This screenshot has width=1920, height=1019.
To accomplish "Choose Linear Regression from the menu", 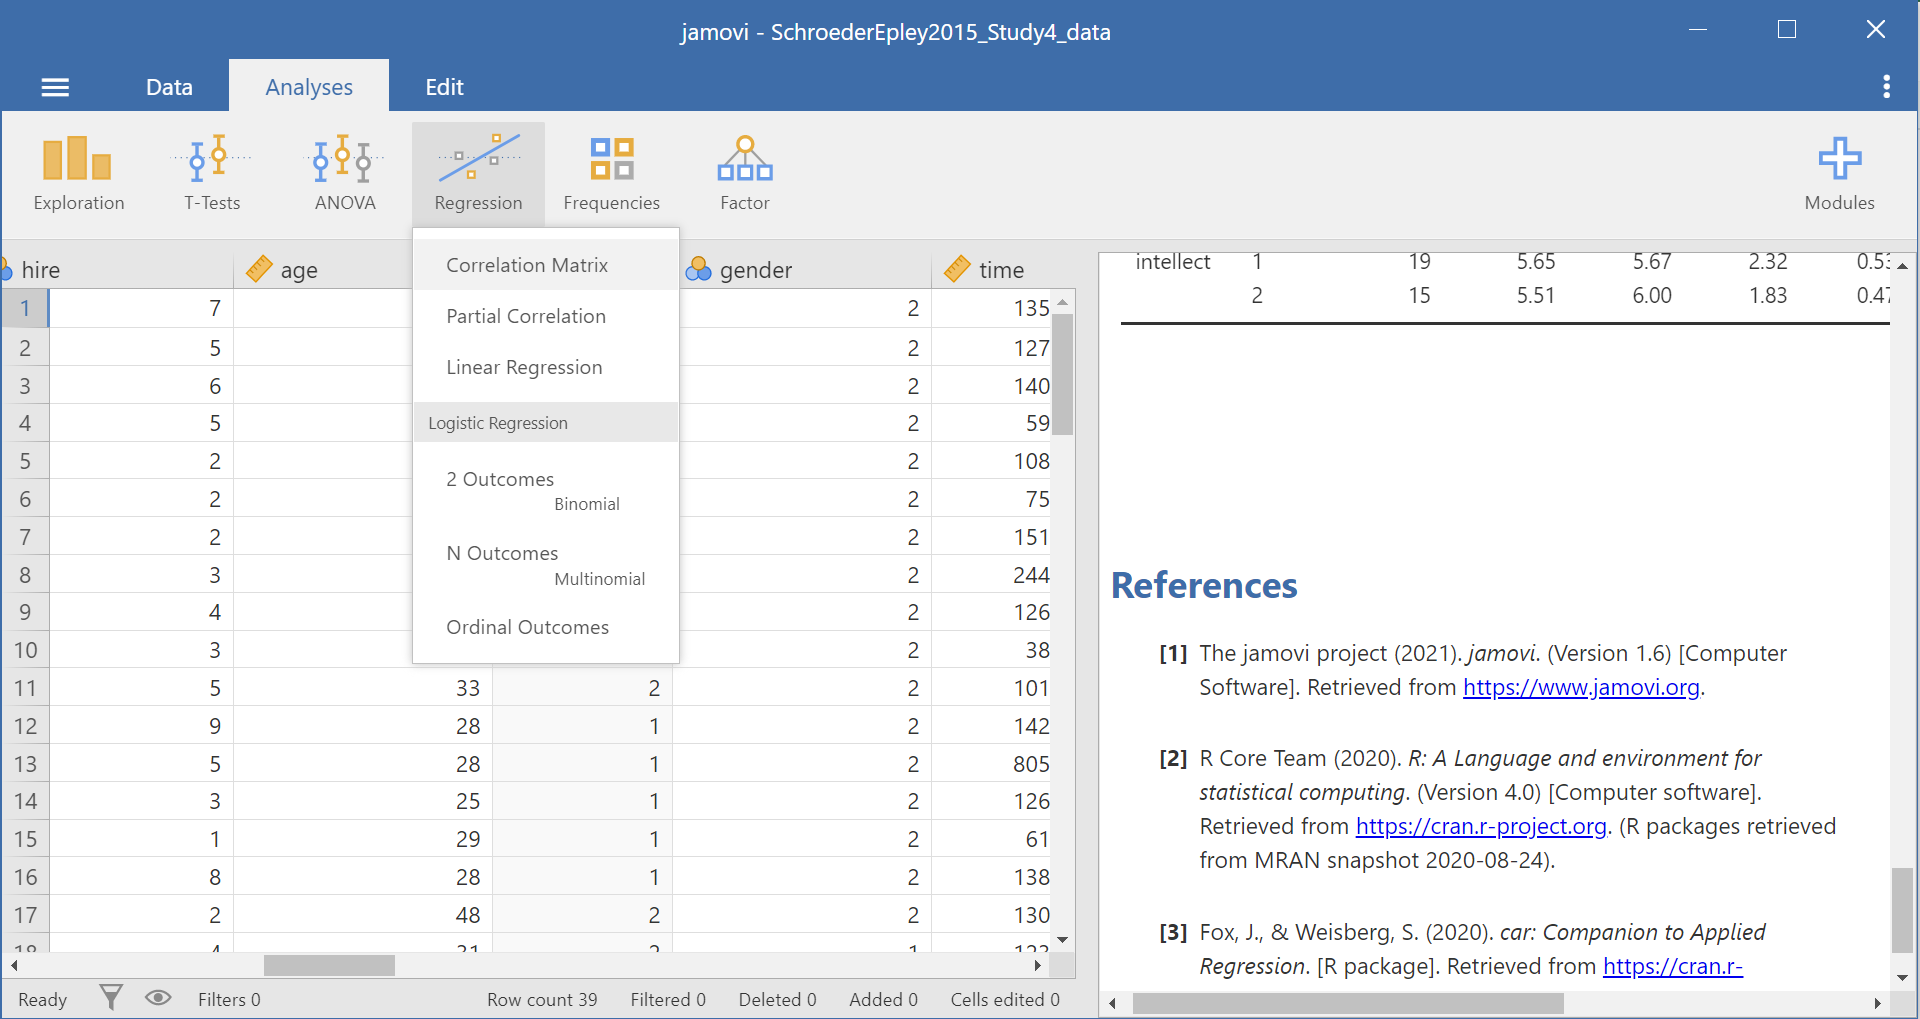I will (524, 367).
